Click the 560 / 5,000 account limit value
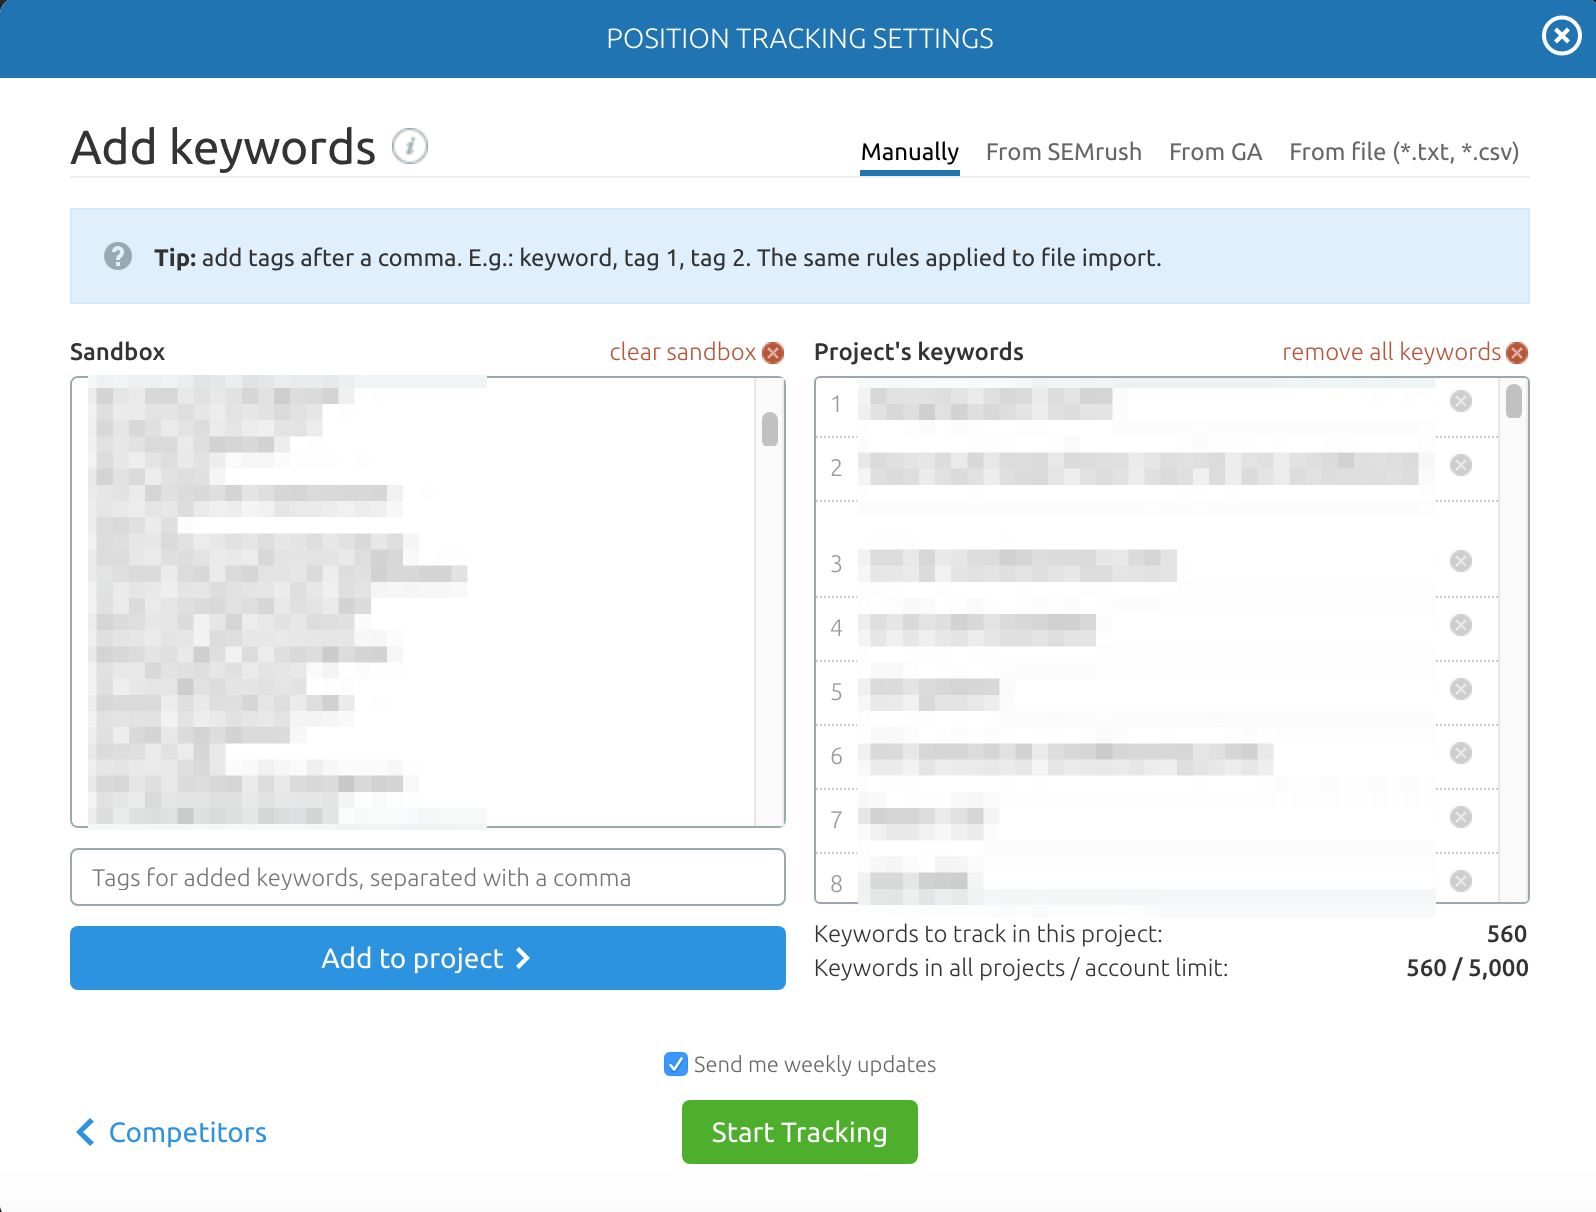 point(1467,968)
